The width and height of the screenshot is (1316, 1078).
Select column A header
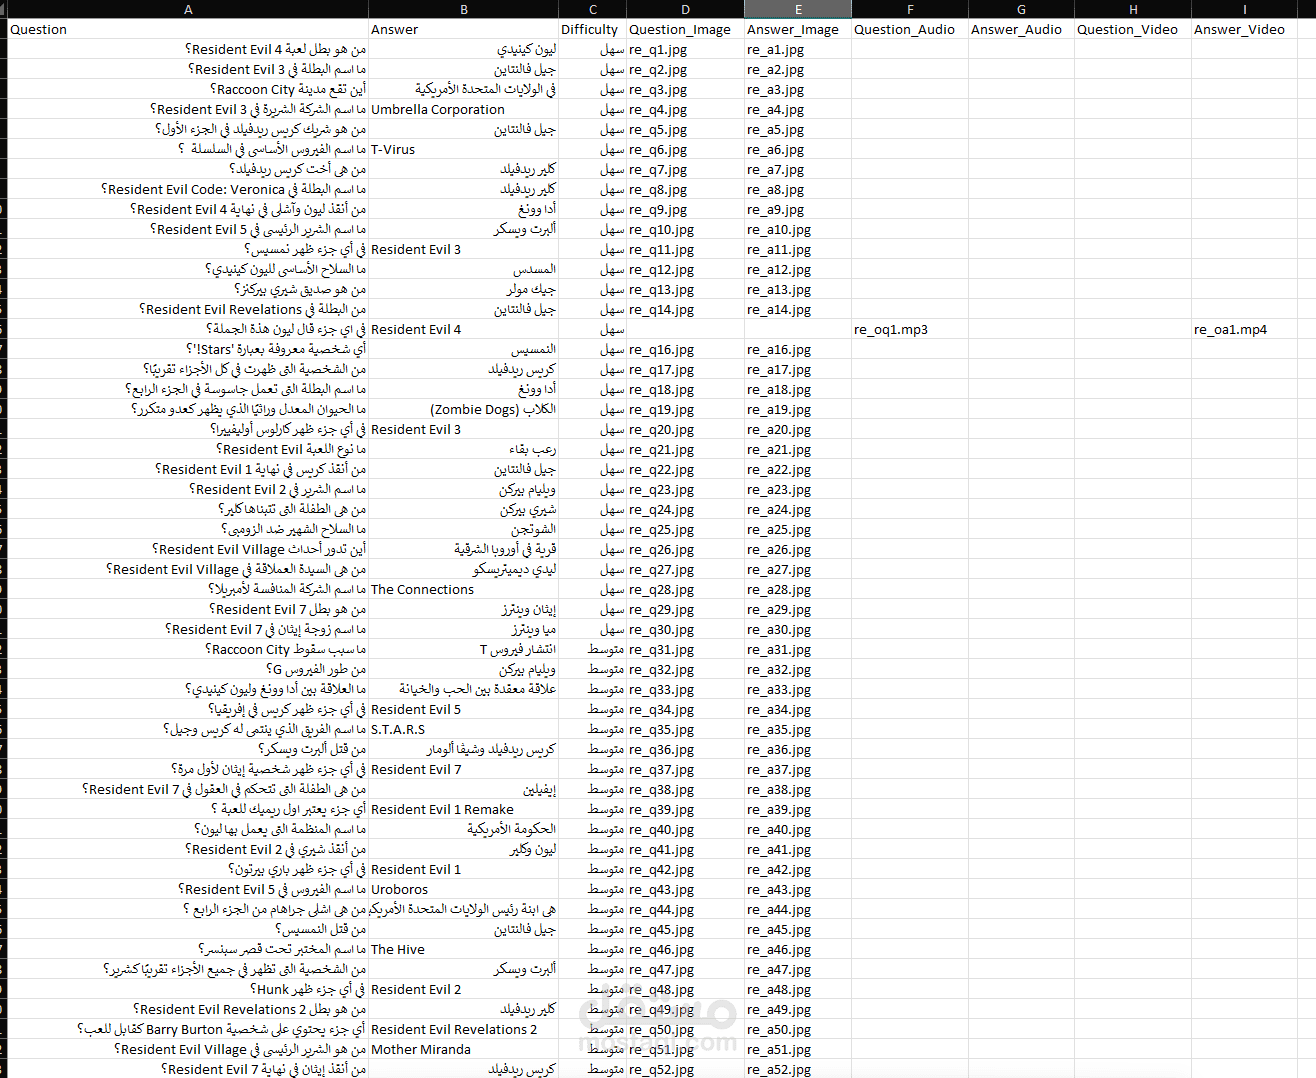click(188, 9)
